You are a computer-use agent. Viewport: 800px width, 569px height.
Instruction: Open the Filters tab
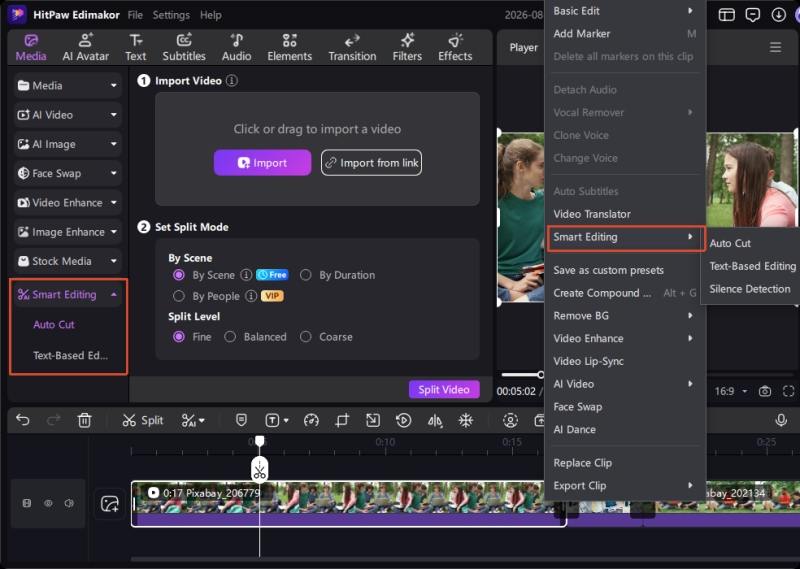point(407,47)
